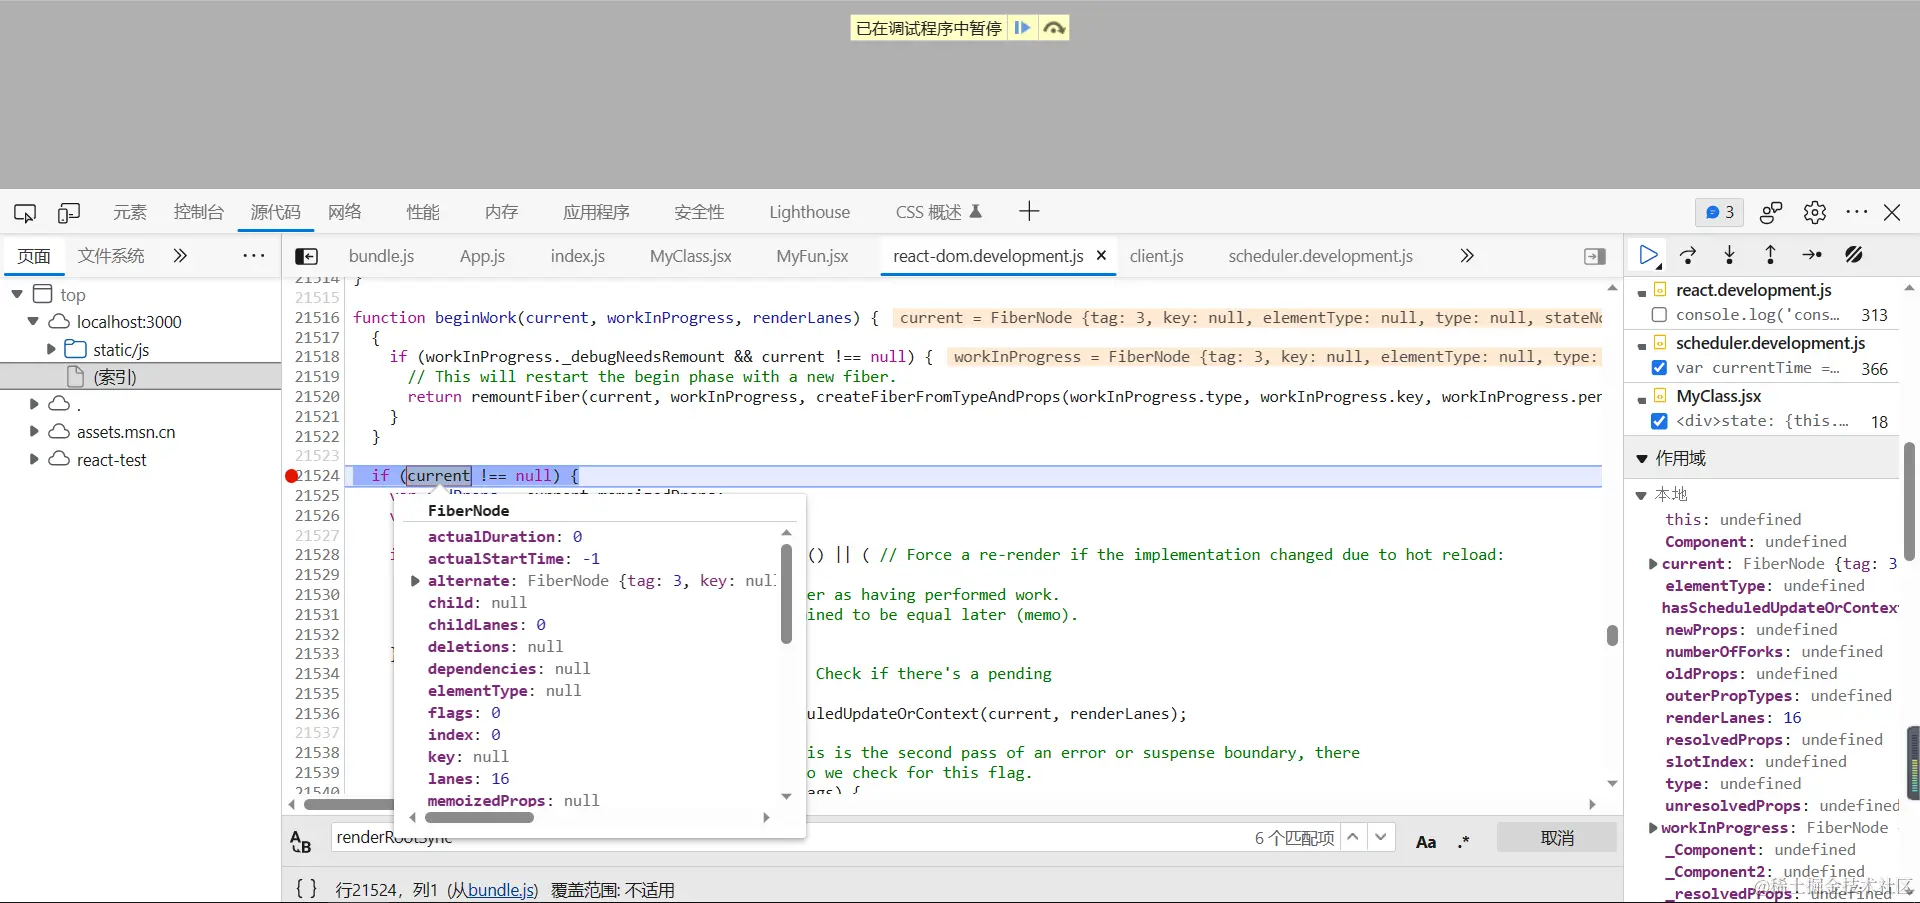Close react-dom.development.js file tab
Image resolution: width=1920 pixels, height=903 pixels.
tap(1101, 255)
